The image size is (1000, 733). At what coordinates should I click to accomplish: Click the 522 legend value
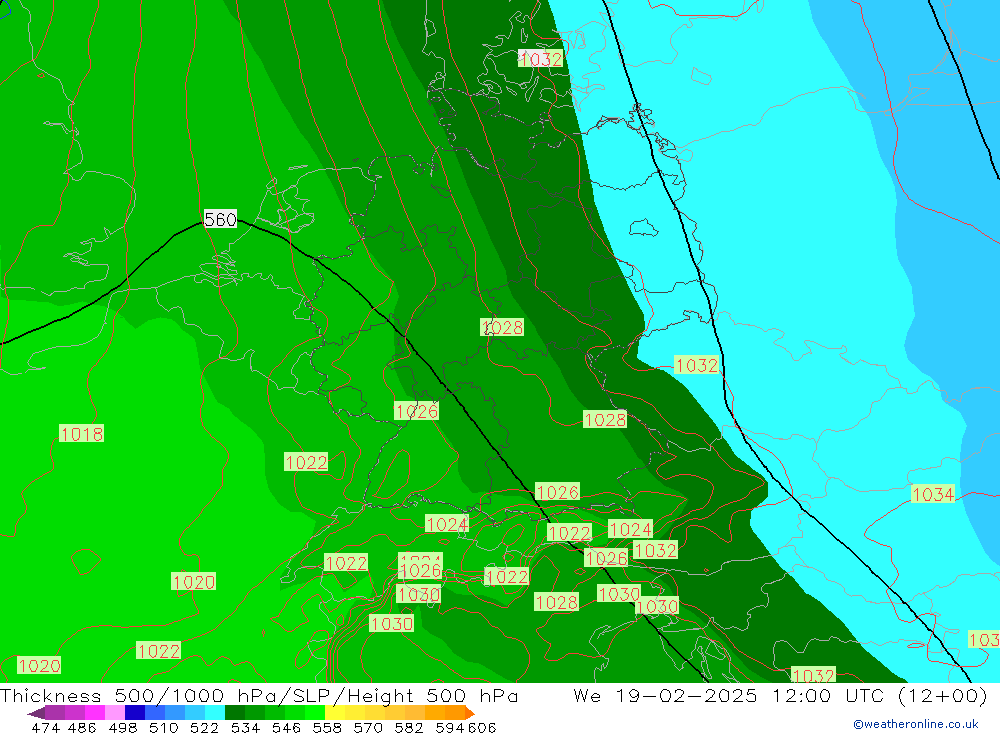pos(204,727)
